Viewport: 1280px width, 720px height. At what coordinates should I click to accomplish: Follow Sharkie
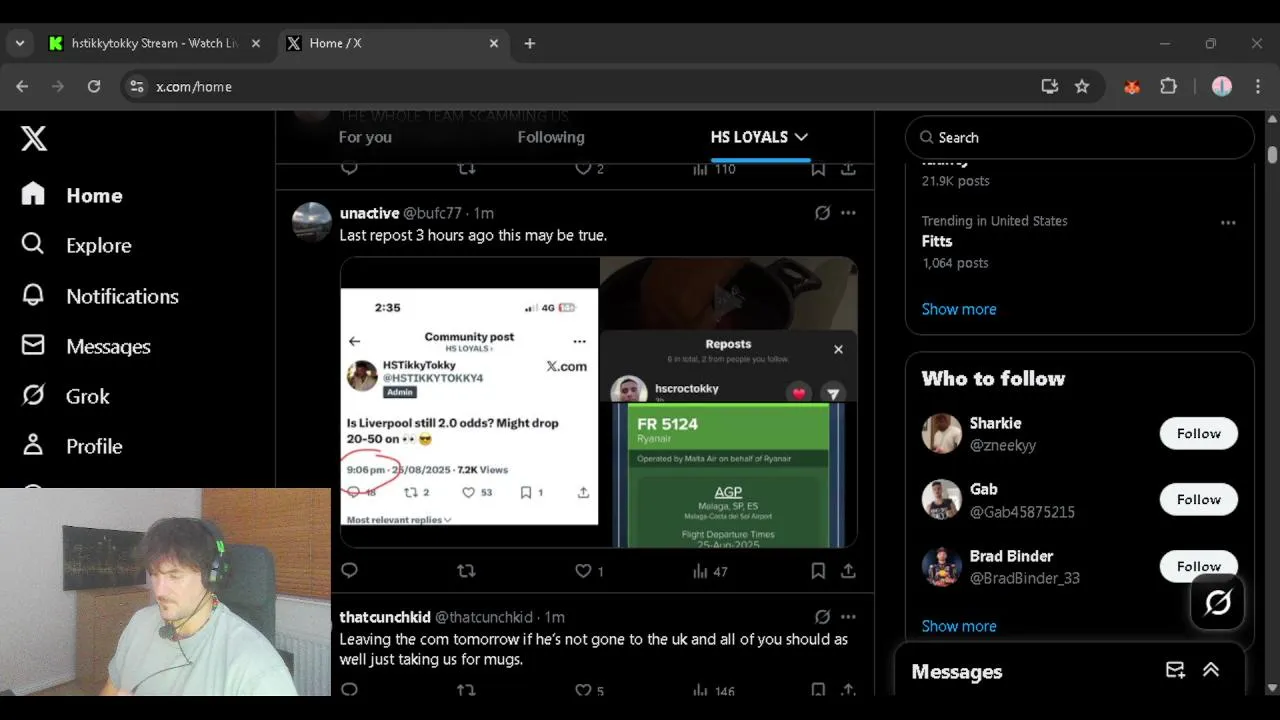click(x=1198, y=433)
